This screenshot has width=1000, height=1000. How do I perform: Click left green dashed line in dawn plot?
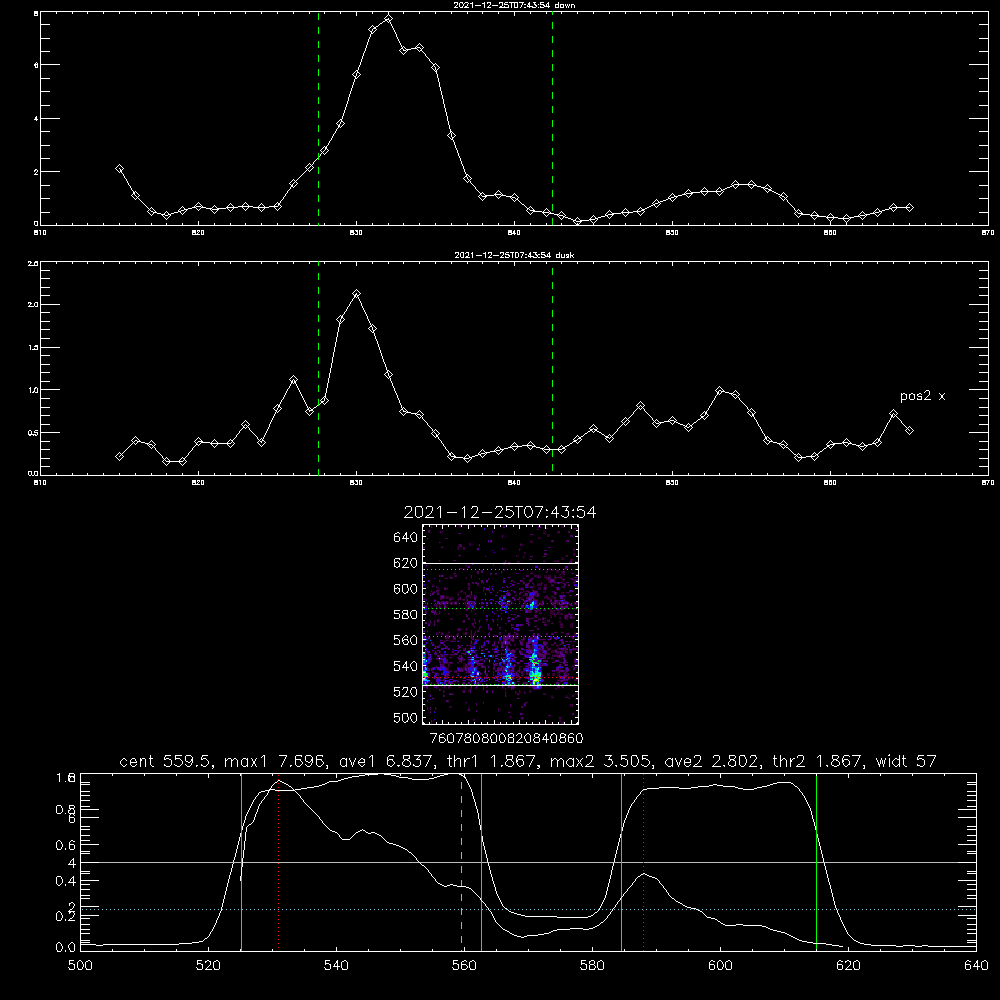[318, 118]
